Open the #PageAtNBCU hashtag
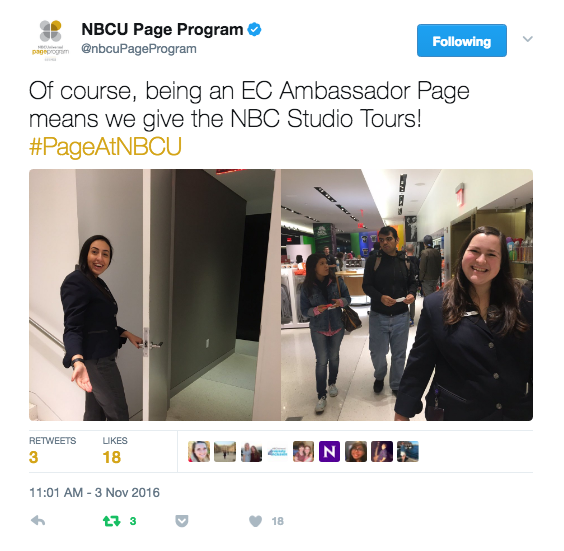564x551 pixels. [x=105, y=146]
